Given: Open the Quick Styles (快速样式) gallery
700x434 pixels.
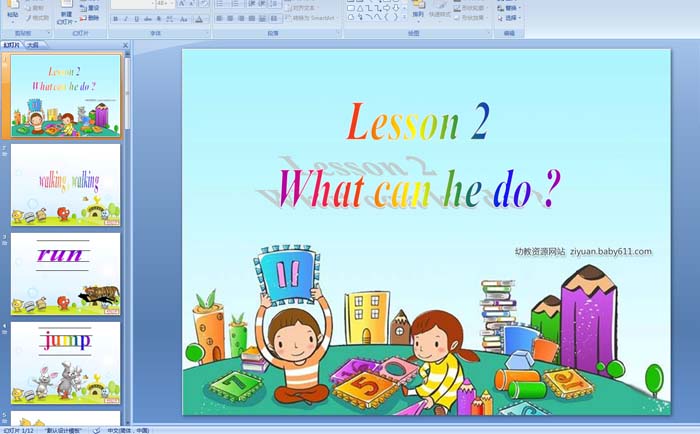Looking at the screenshot, I should tap(440, 13).
